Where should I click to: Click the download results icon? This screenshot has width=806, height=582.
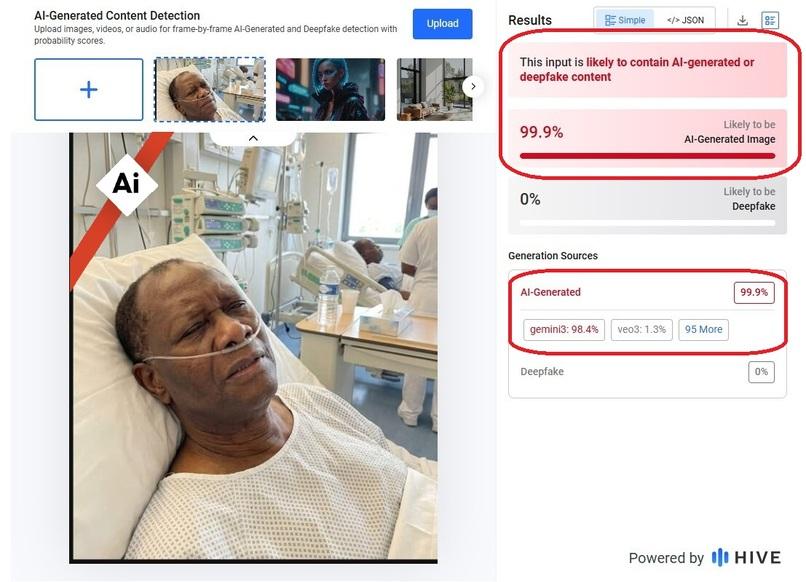742,20
